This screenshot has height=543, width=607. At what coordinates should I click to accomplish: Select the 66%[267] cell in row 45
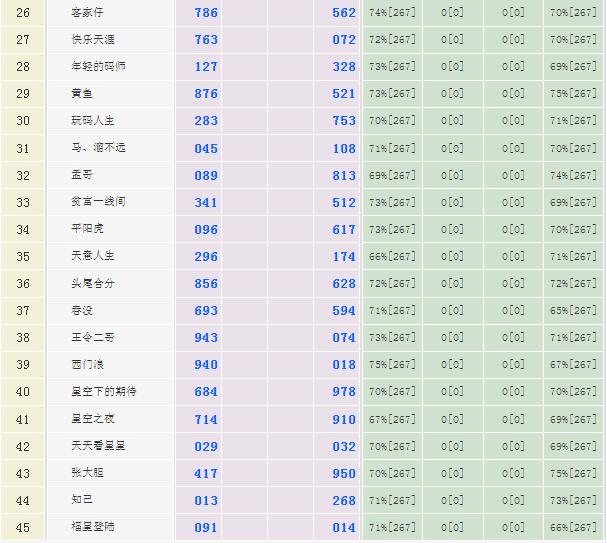[573, 527]
